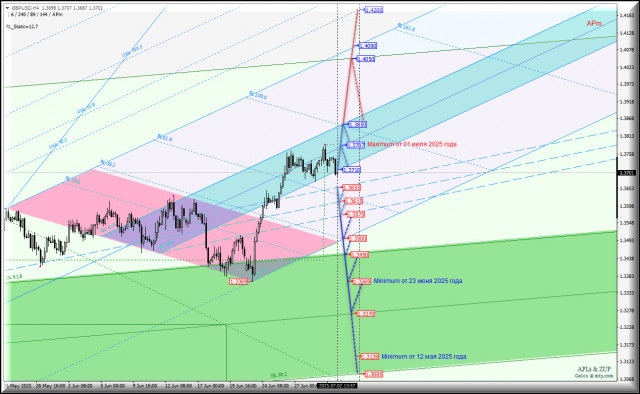Click the 1.3813 value on price axis

coord(627,136)
